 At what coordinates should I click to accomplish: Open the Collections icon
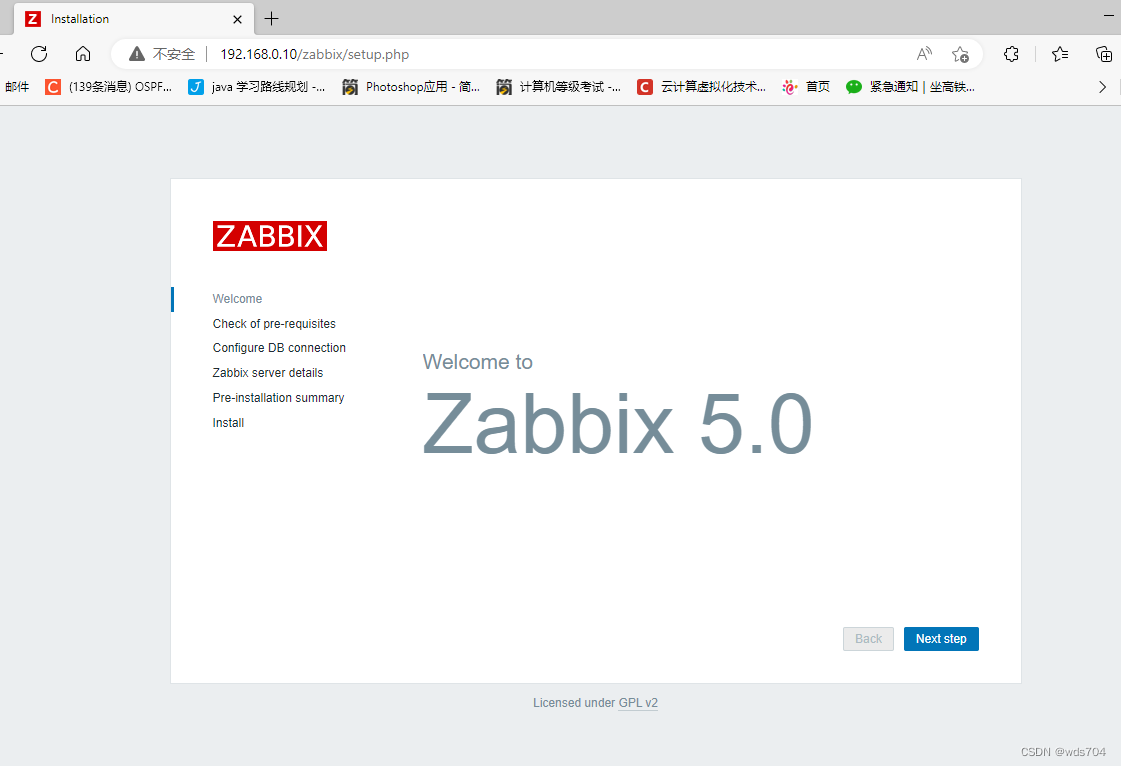(x=1104, y=54)
